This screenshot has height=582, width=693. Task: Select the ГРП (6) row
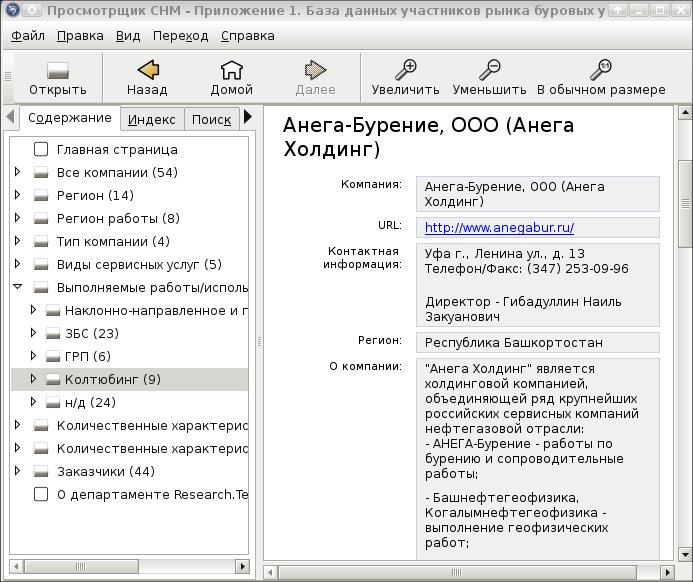click(129, 356)
